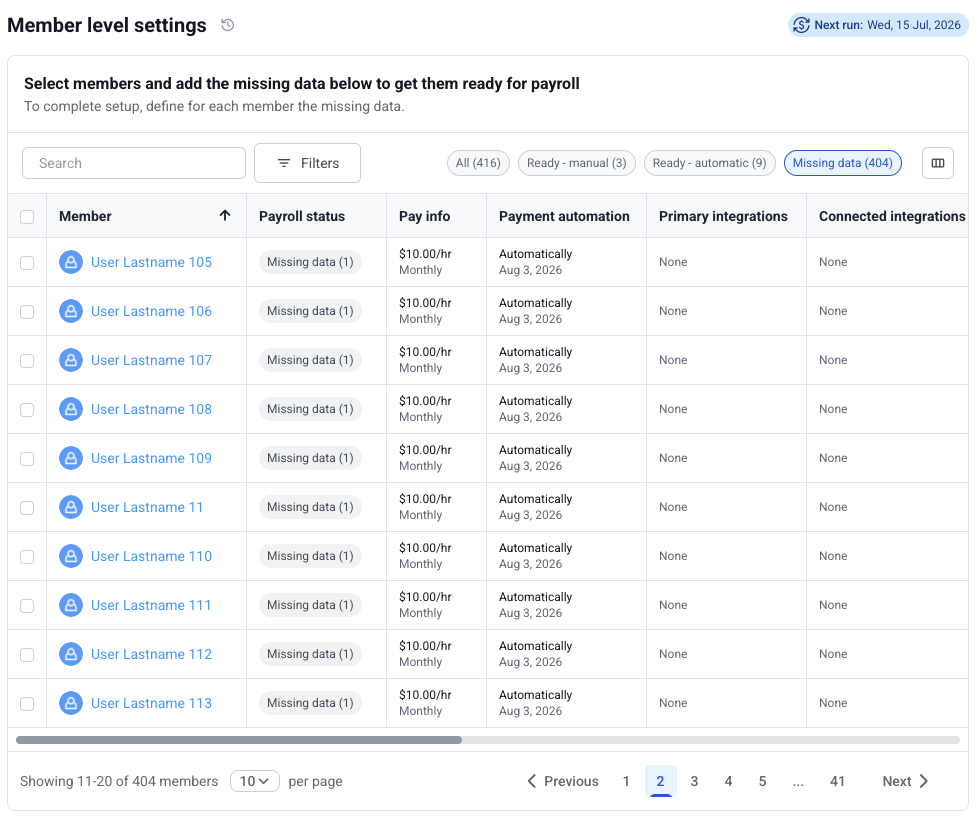Check the box for User Lastname 109
Image resolution: width=977 pixels, height=818 pixels.
(27, 459)
